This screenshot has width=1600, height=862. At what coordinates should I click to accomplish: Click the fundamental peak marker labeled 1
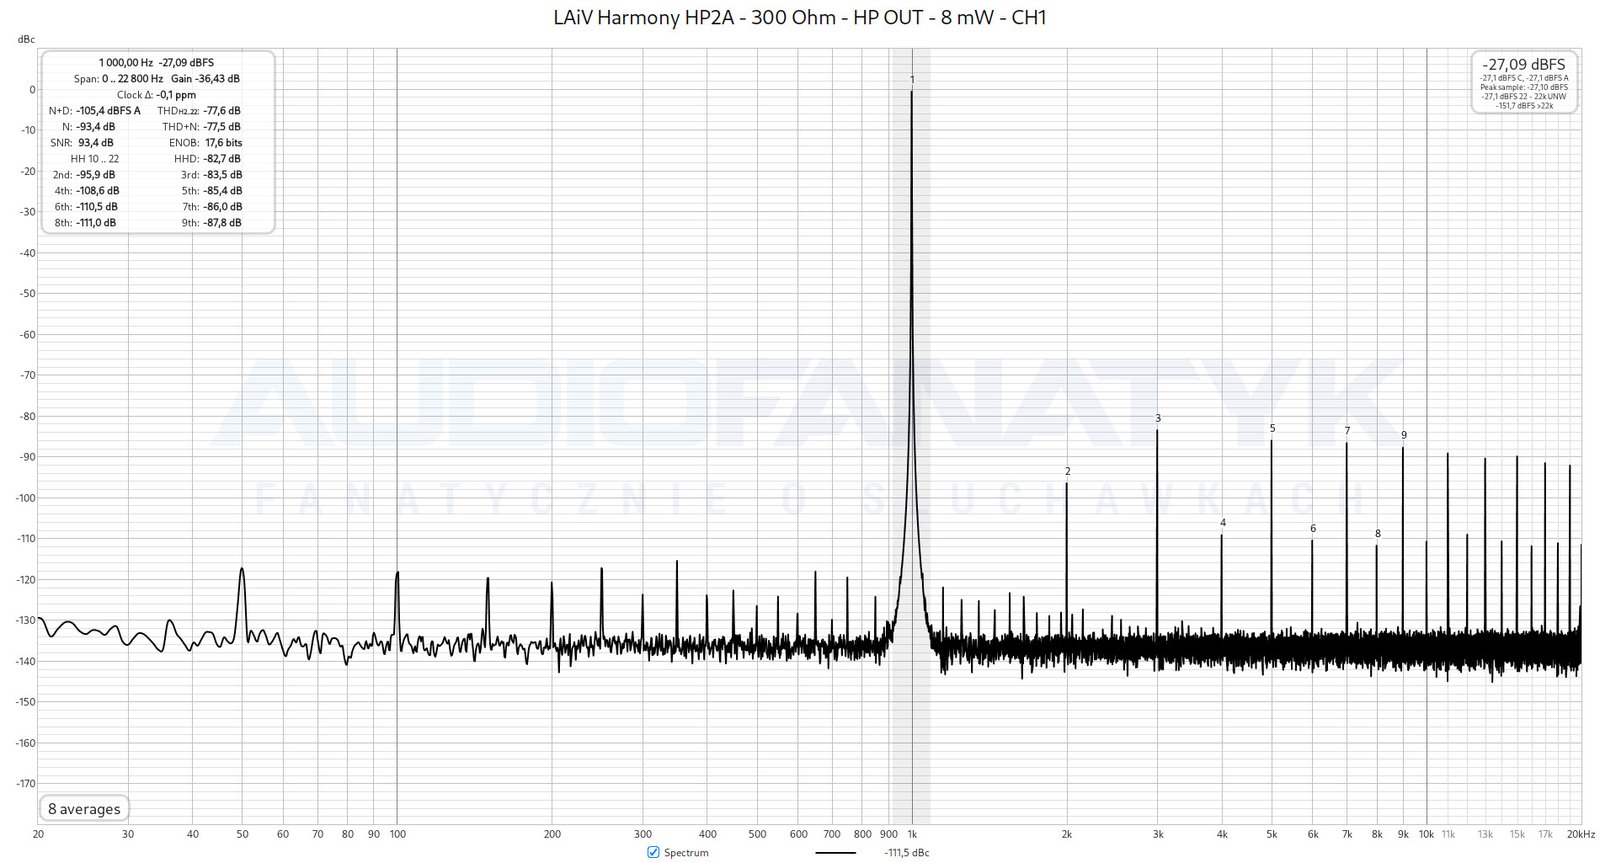coord(912,79)
